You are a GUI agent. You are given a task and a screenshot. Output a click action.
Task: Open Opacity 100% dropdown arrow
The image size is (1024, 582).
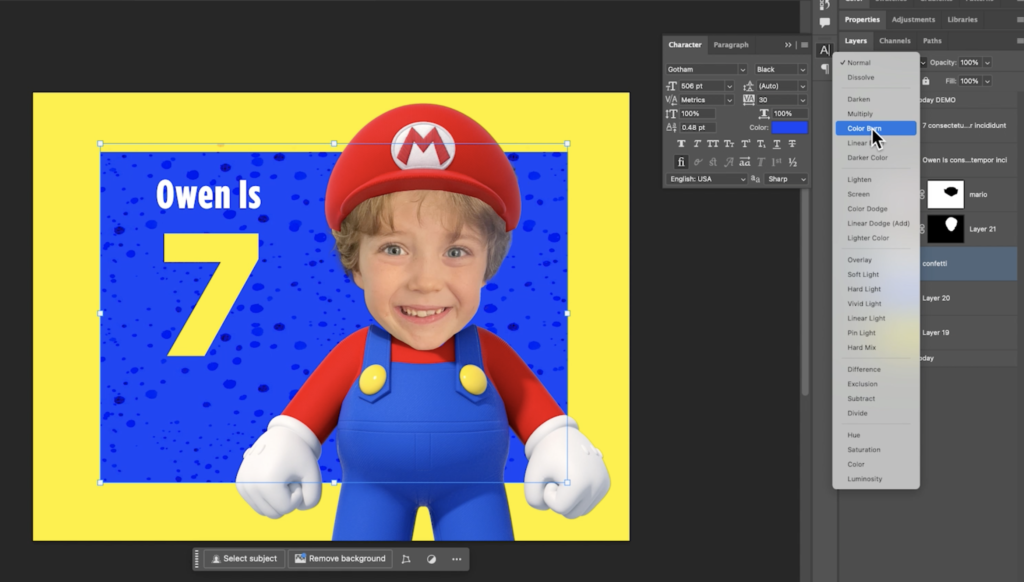[987, 63]
